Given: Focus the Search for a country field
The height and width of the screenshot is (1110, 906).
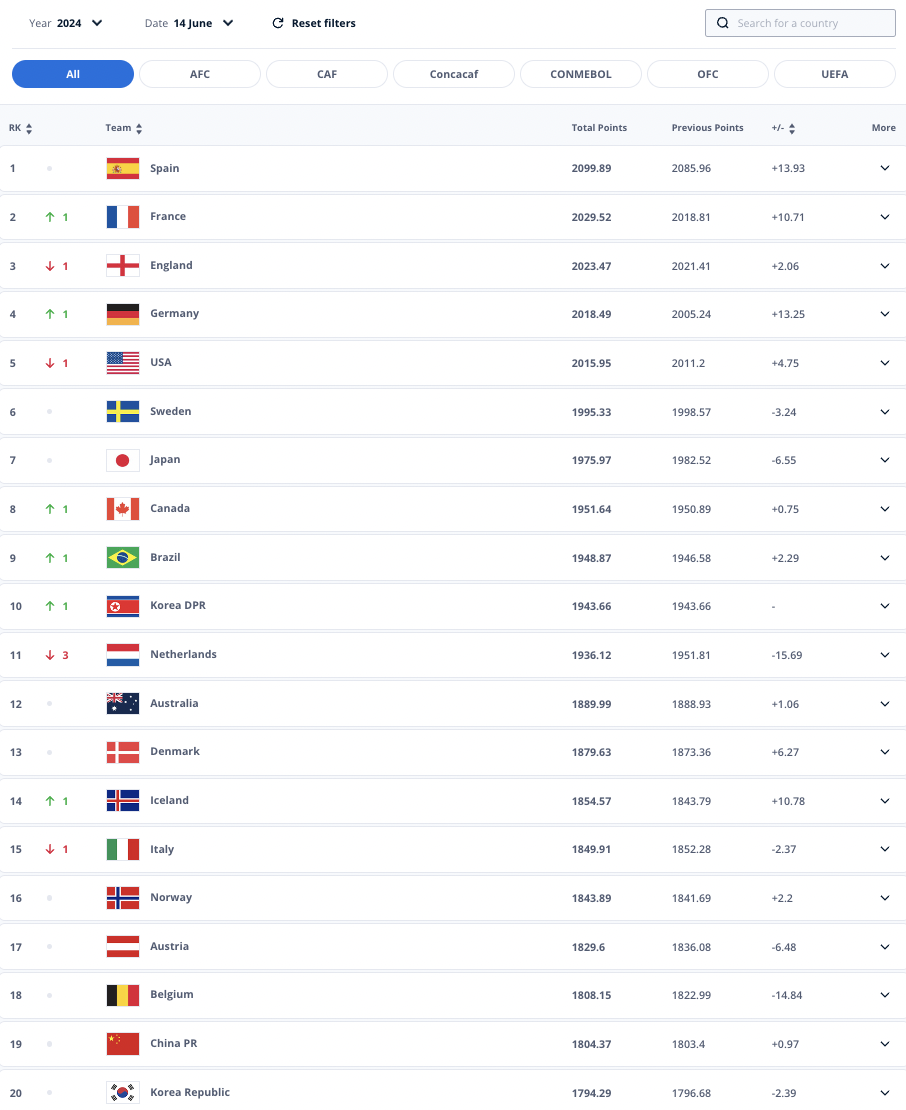Looking at the screenshot, I should coord(801,23).
